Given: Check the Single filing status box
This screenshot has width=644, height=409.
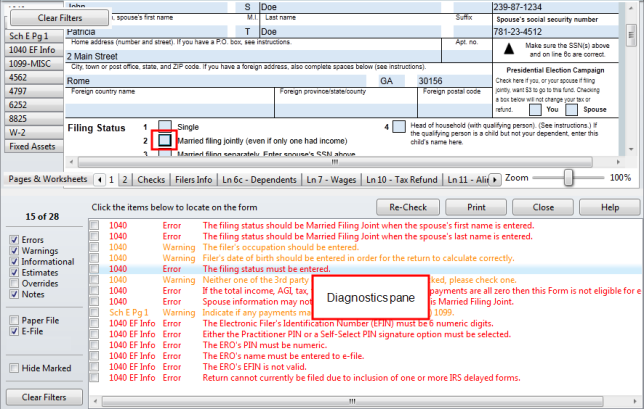Looking at the screenshot, I should pyautogui.click(x=165, y=125).
